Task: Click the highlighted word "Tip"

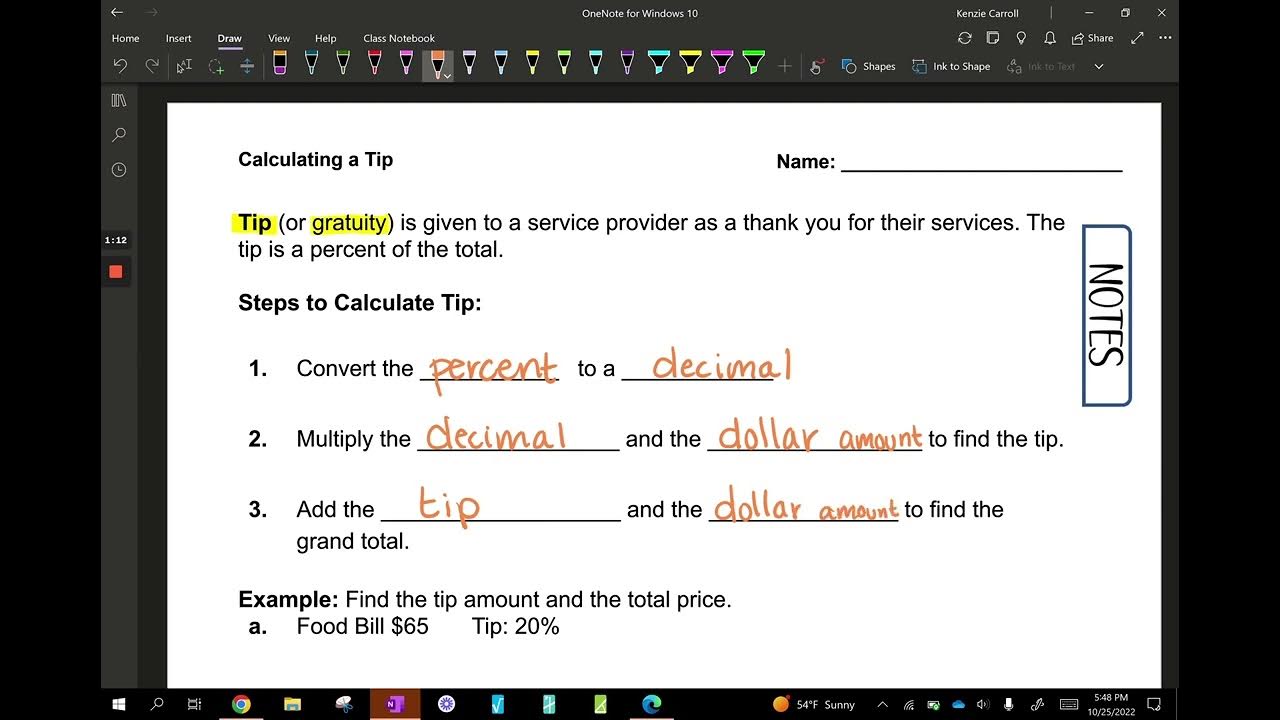Action: (255, 222)
